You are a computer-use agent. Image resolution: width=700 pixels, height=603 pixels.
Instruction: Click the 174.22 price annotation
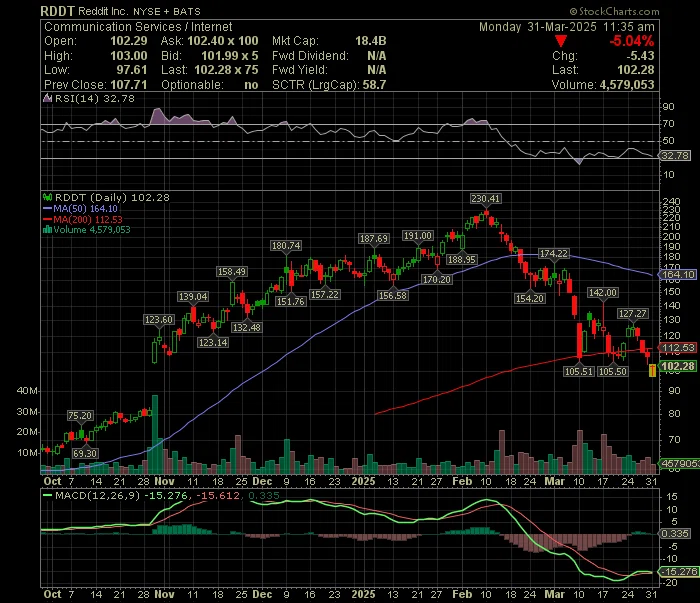554,254
